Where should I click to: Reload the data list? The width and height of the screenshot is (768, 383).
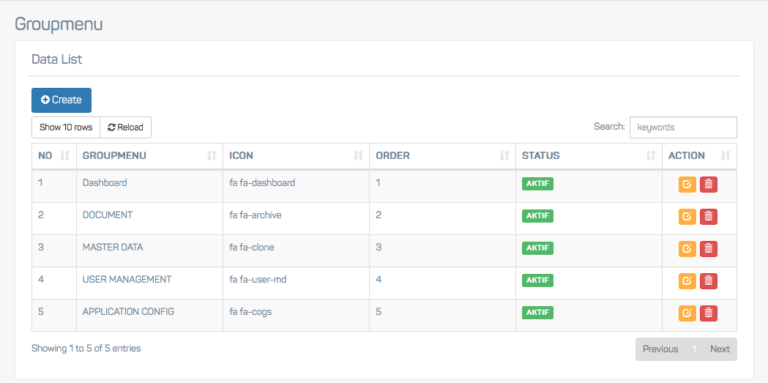click(x=125, y=127)
